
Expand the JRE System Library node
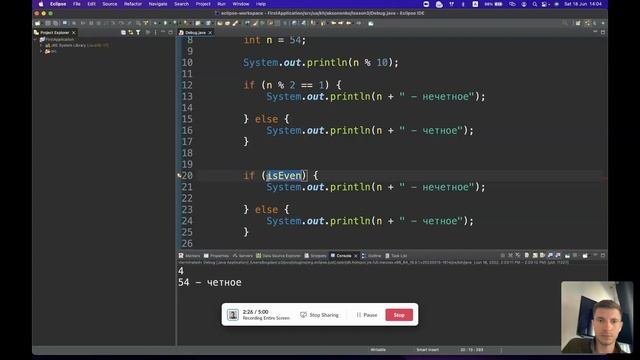coord(41,45)
